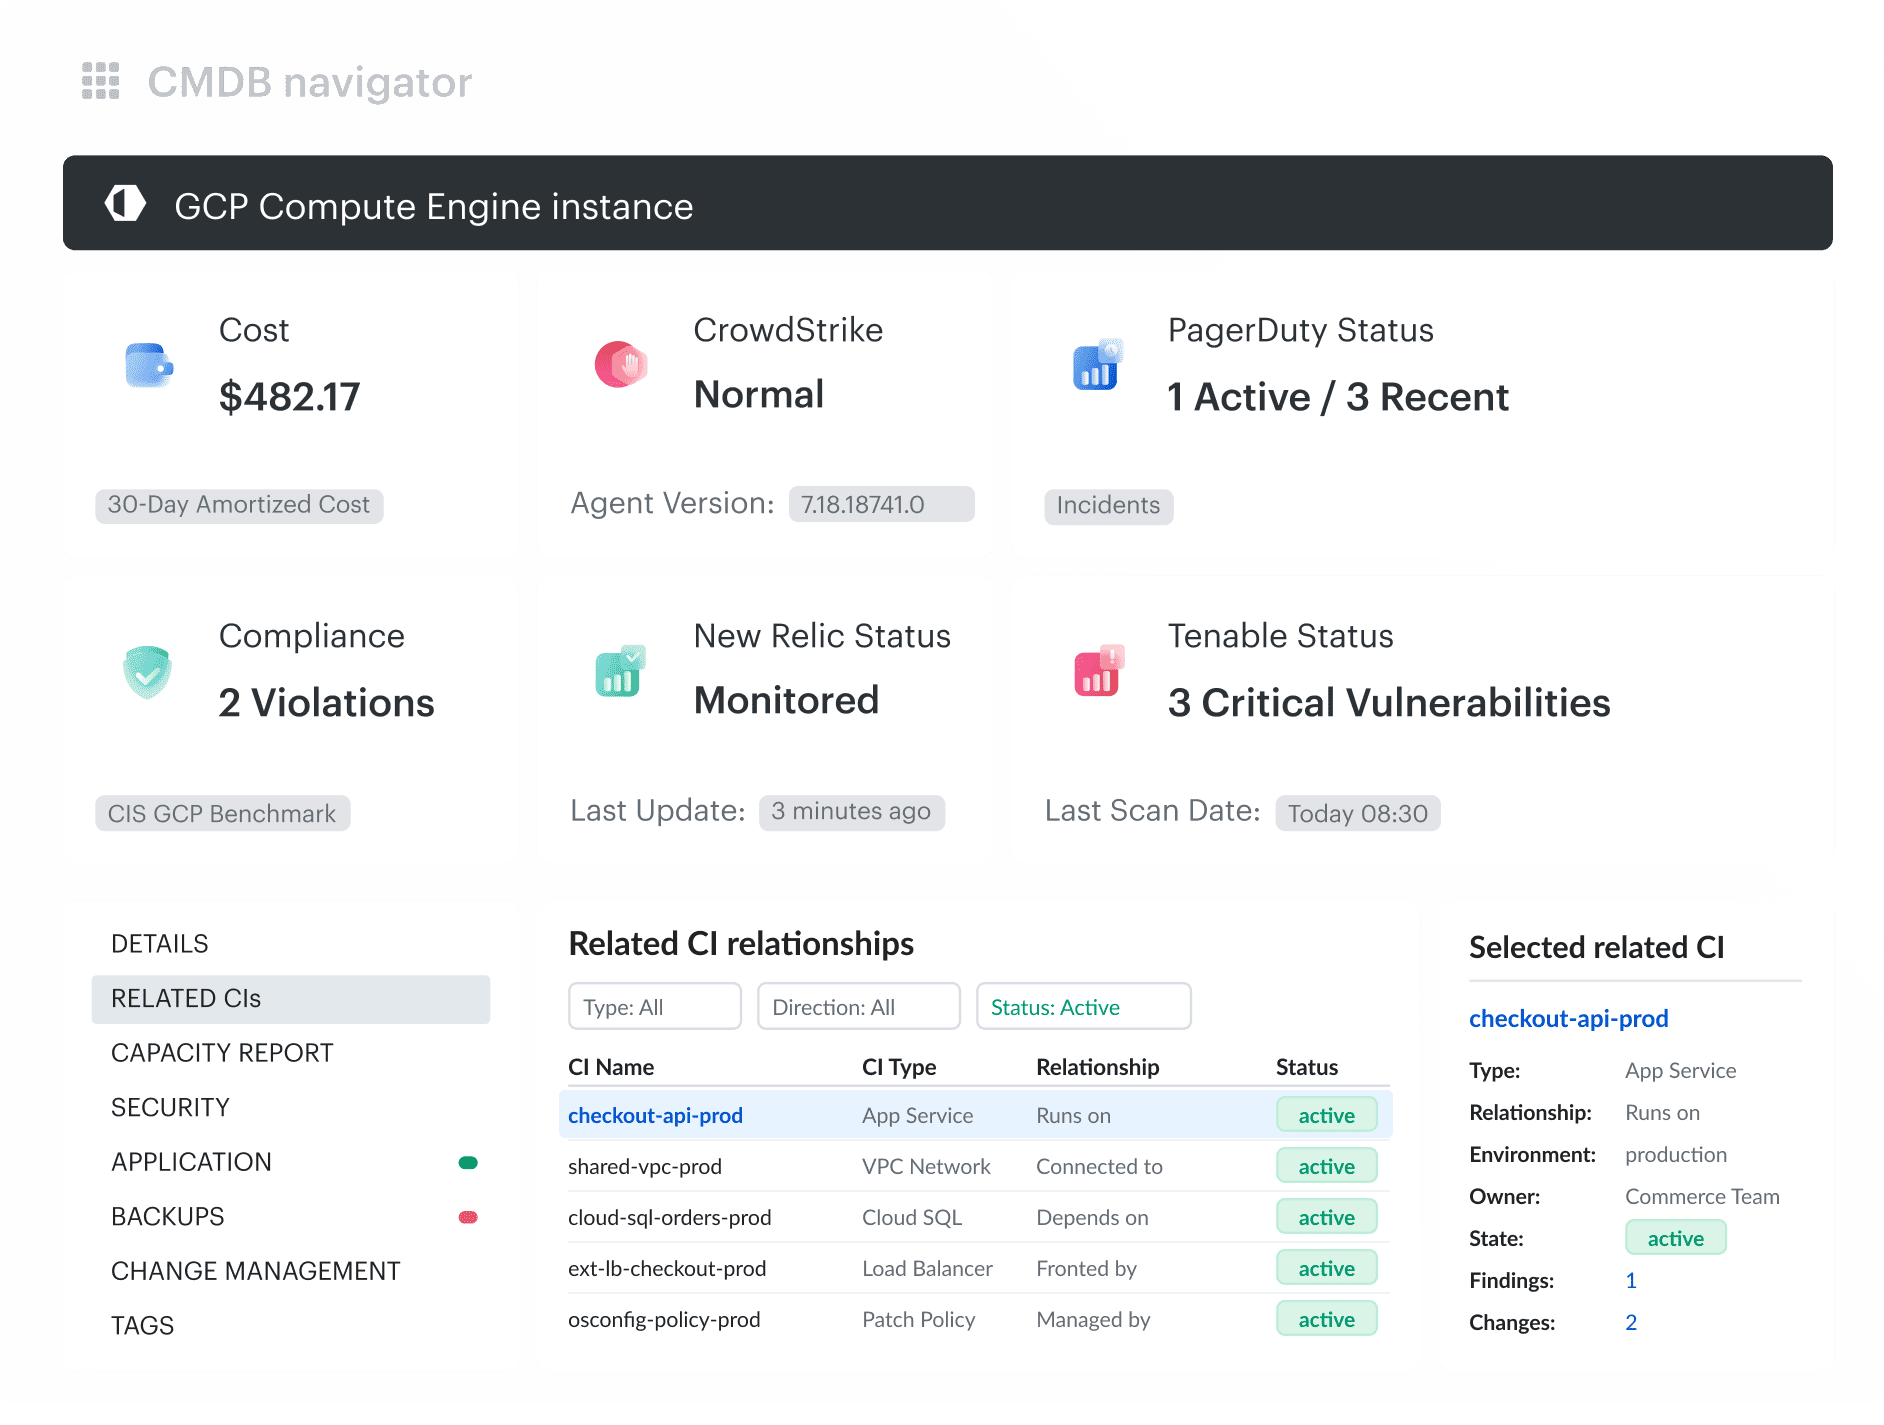
Task: Open the PagerDuty Status chart icon
Action: pyautogui.click(x=1097, y=365)
